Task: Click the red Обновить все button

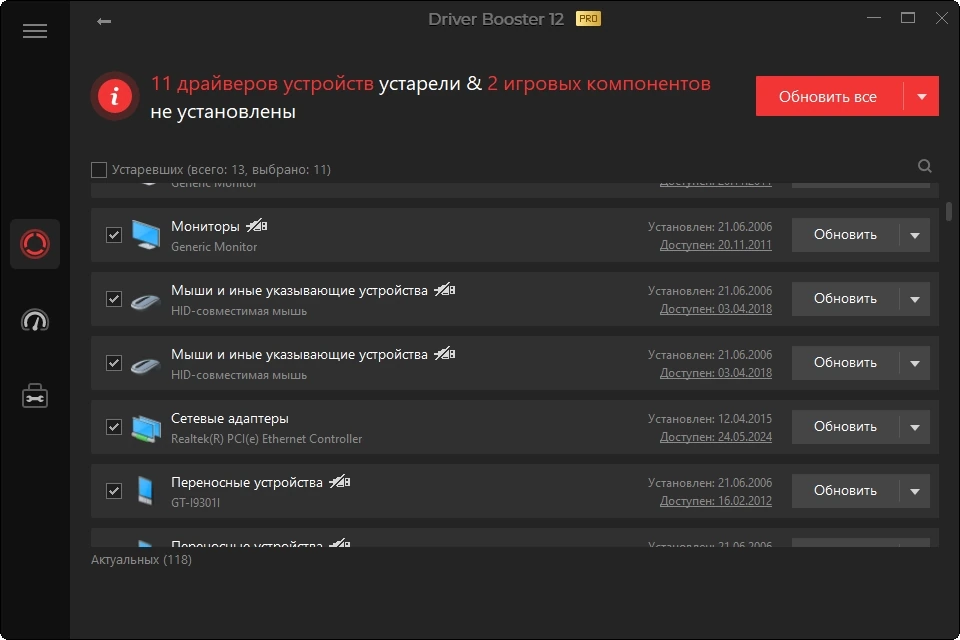Action: tap(829, 96)
